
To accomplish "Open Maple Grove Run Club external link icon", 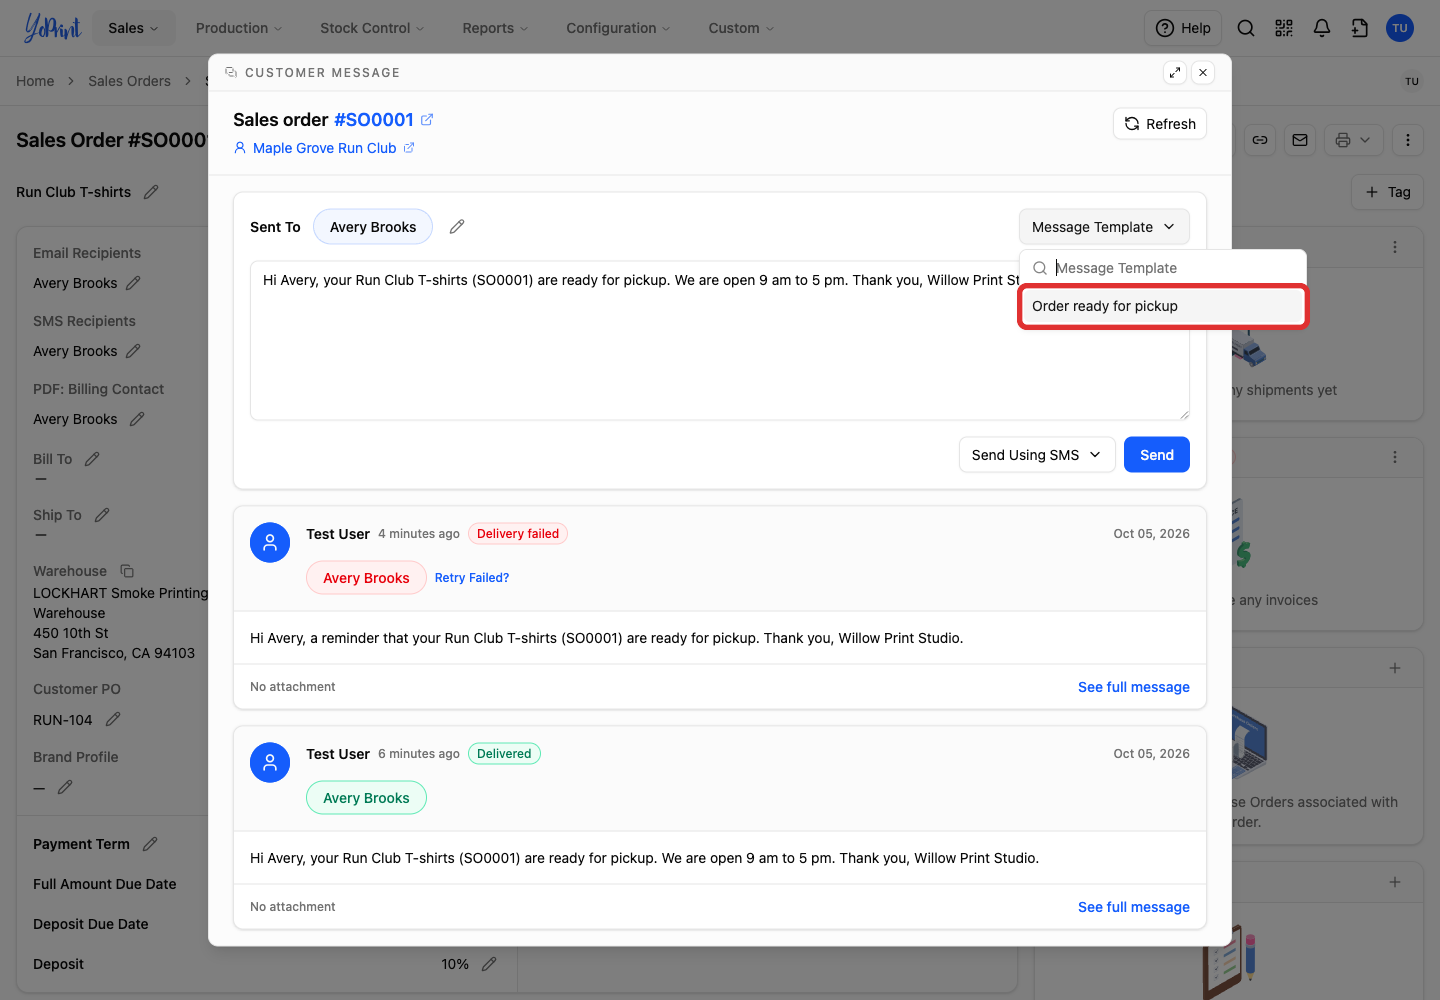I will [x=409, y=148].
